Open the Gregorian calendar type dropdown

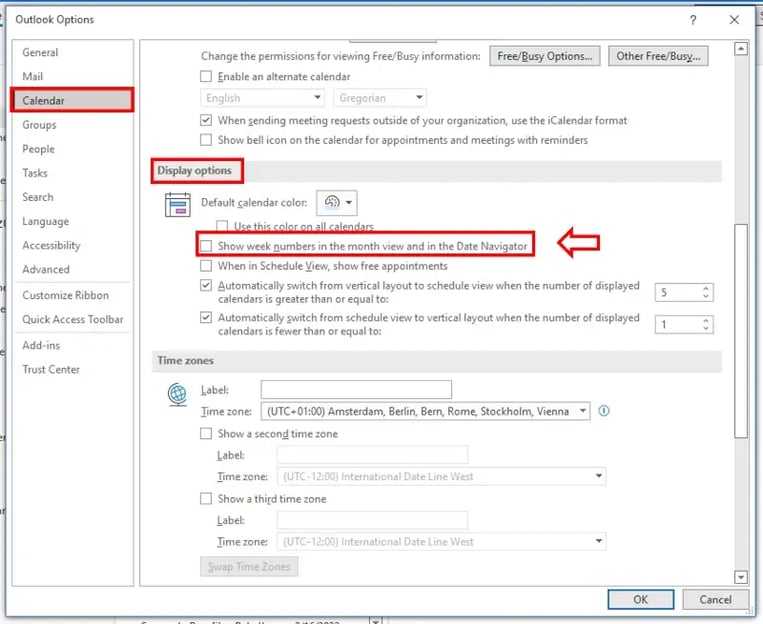tap(380, 98)
